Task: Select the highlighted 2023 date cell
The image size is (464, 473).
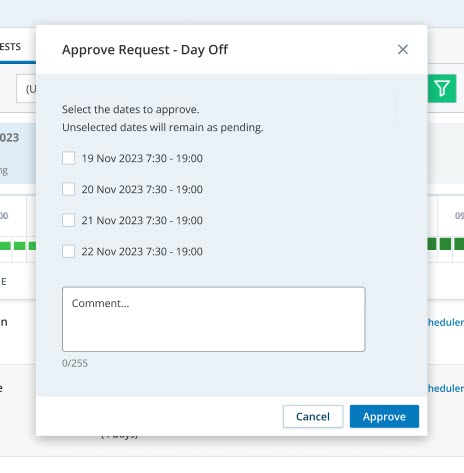Action: tap(18, 153)
